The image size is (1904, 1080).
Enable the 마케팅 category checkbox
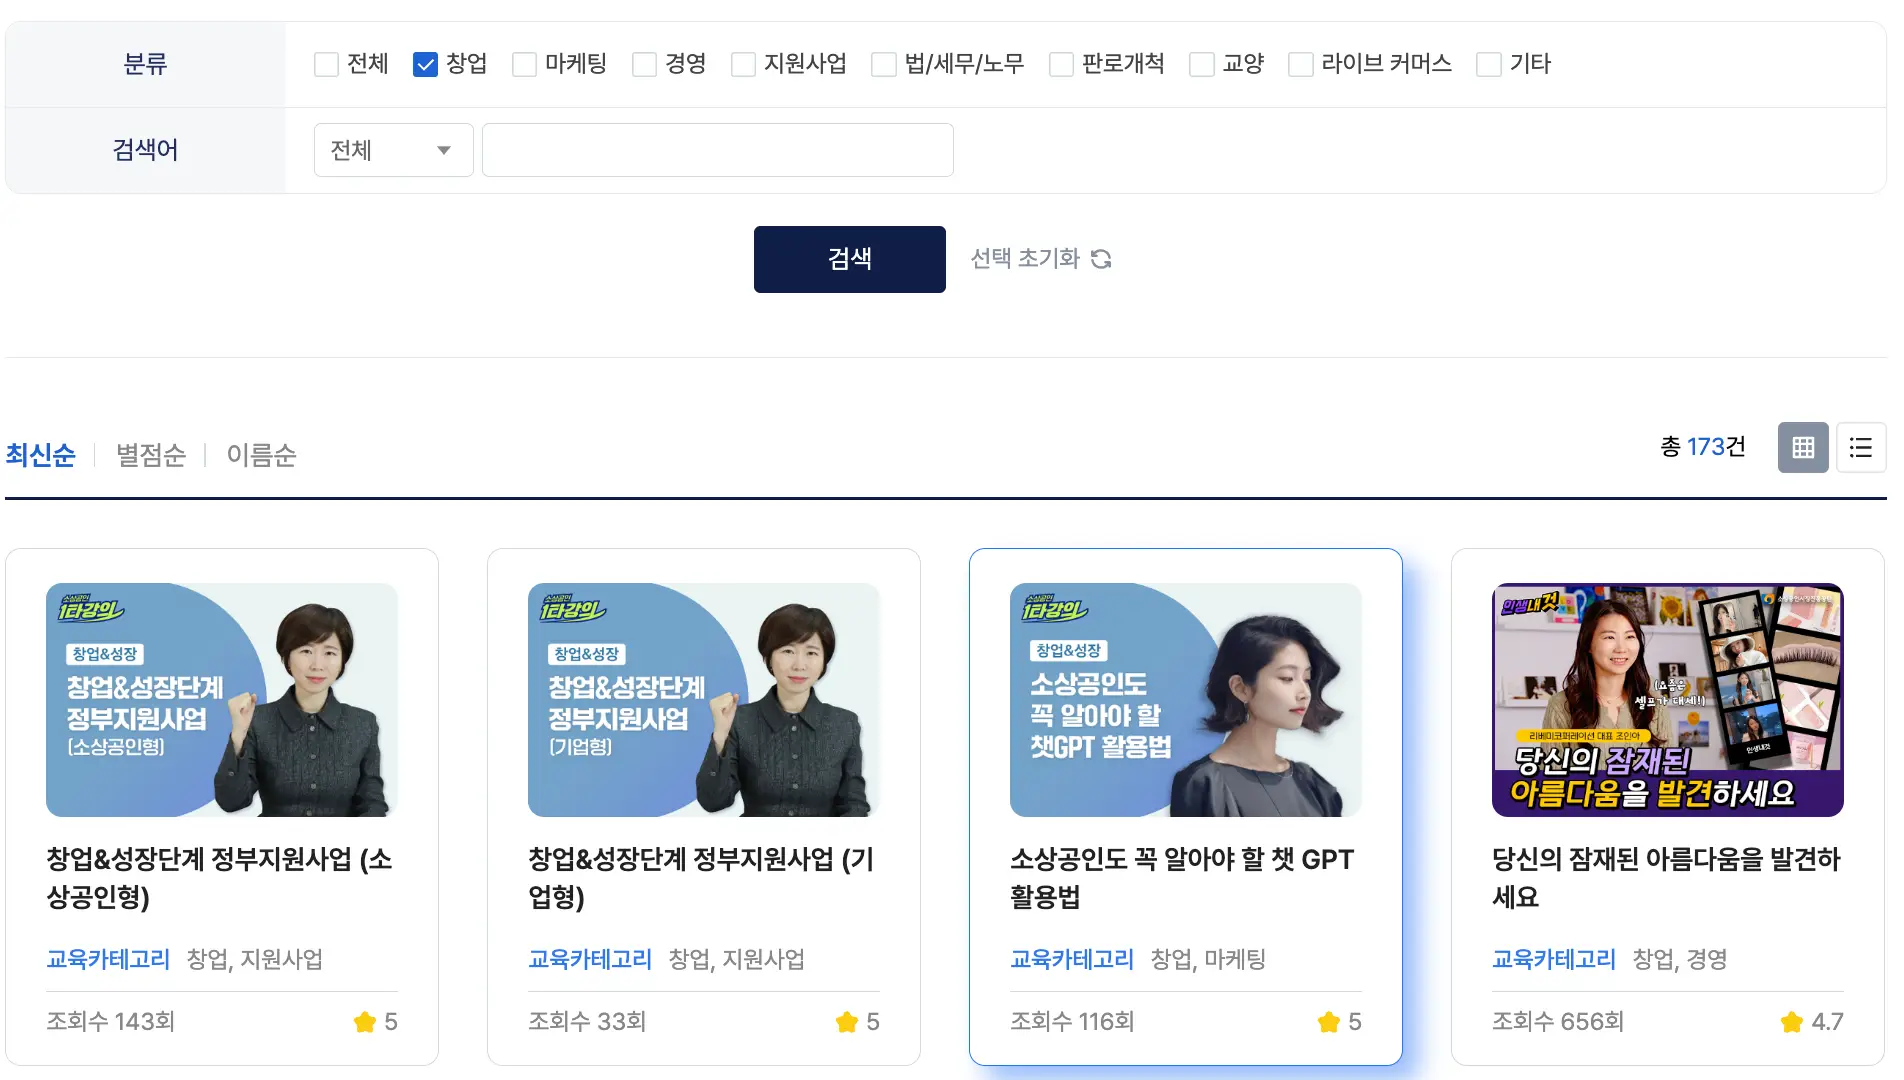pos(523,63)
